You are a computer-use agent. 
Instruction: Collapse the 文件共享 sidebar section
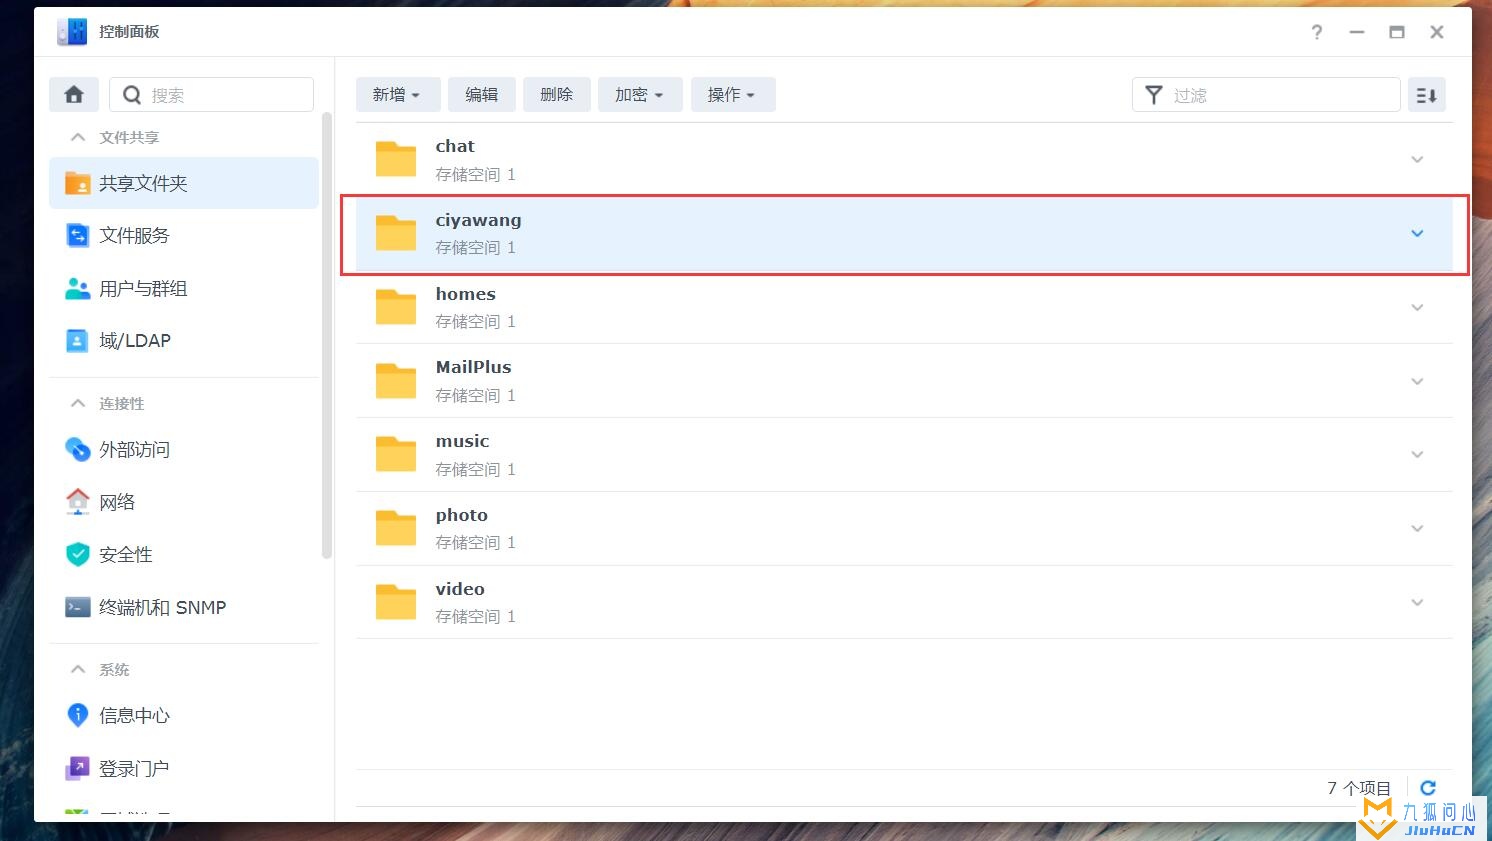[x=78, y=137]
